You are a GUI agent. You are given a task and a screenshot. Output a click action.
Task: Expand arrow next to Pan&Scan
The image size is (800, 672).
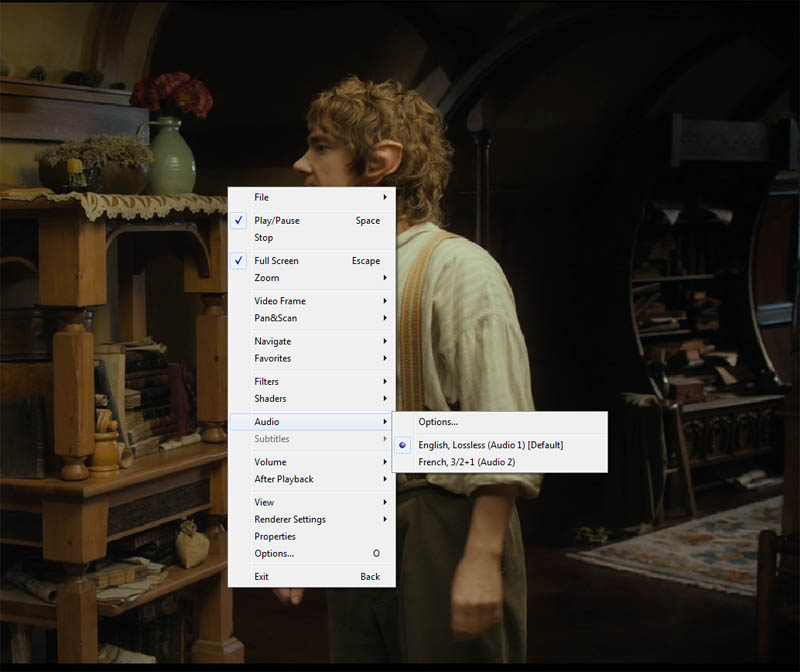coord(385,318)
